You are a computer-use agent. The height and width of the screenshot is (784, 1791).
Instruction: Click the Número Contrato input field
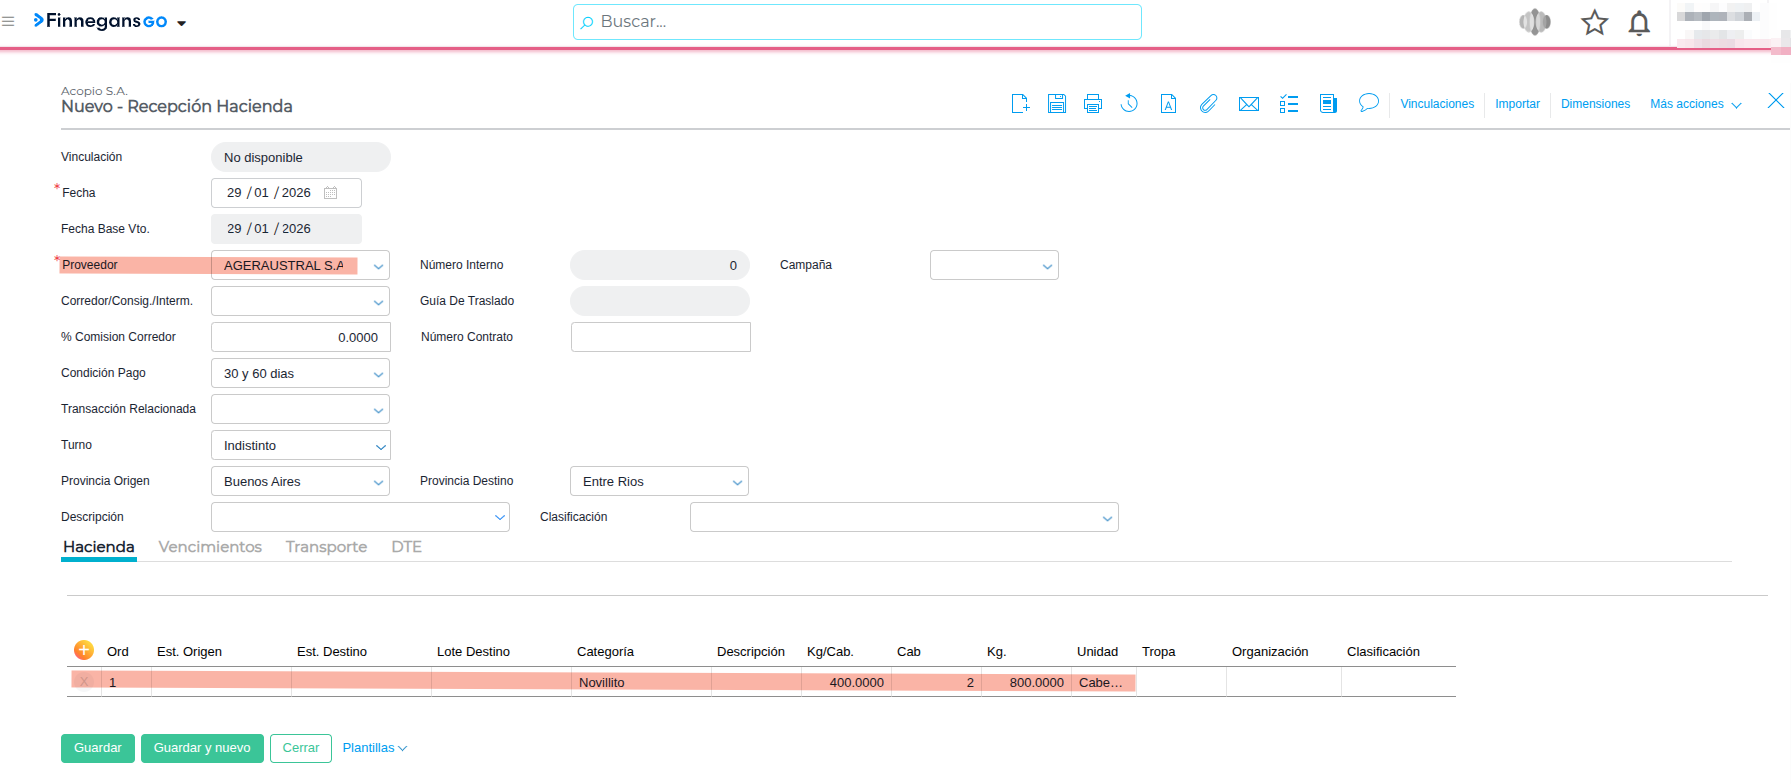click(x=660, y=337)
